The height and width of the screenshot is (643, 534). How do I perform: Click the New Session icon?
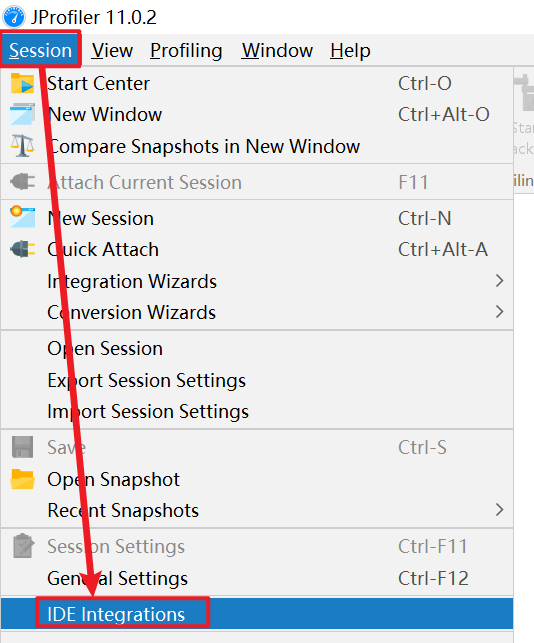coord(22,217)
